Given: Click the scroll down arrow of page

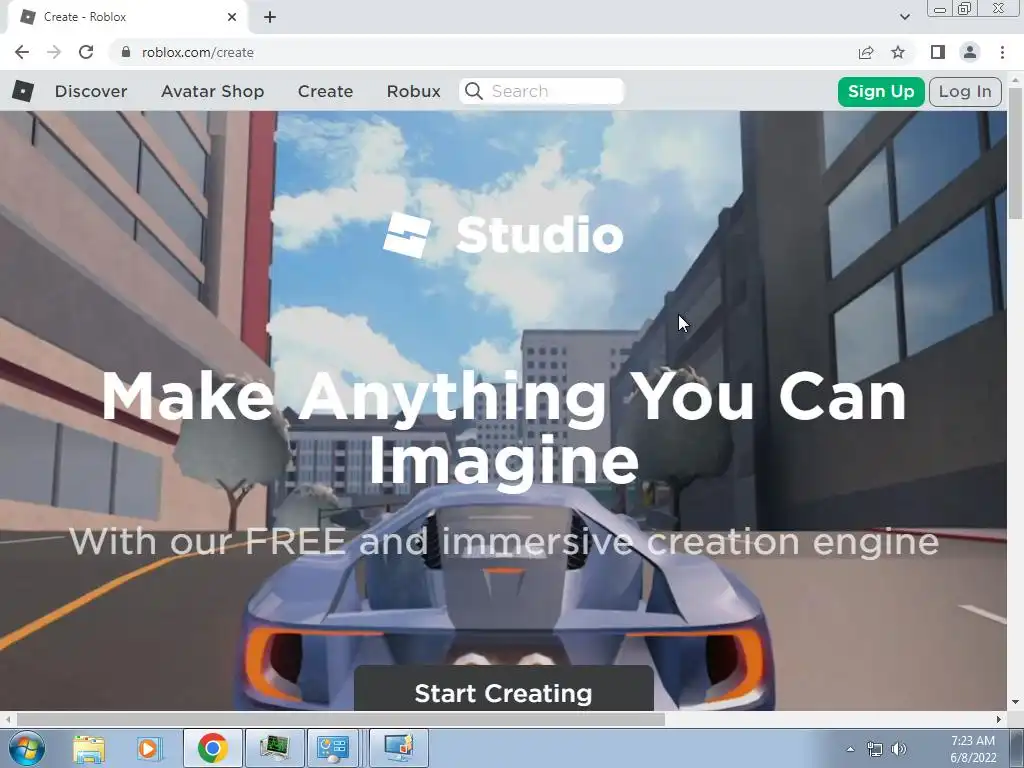Looking at the screenshot, I should coord(1016,703).
